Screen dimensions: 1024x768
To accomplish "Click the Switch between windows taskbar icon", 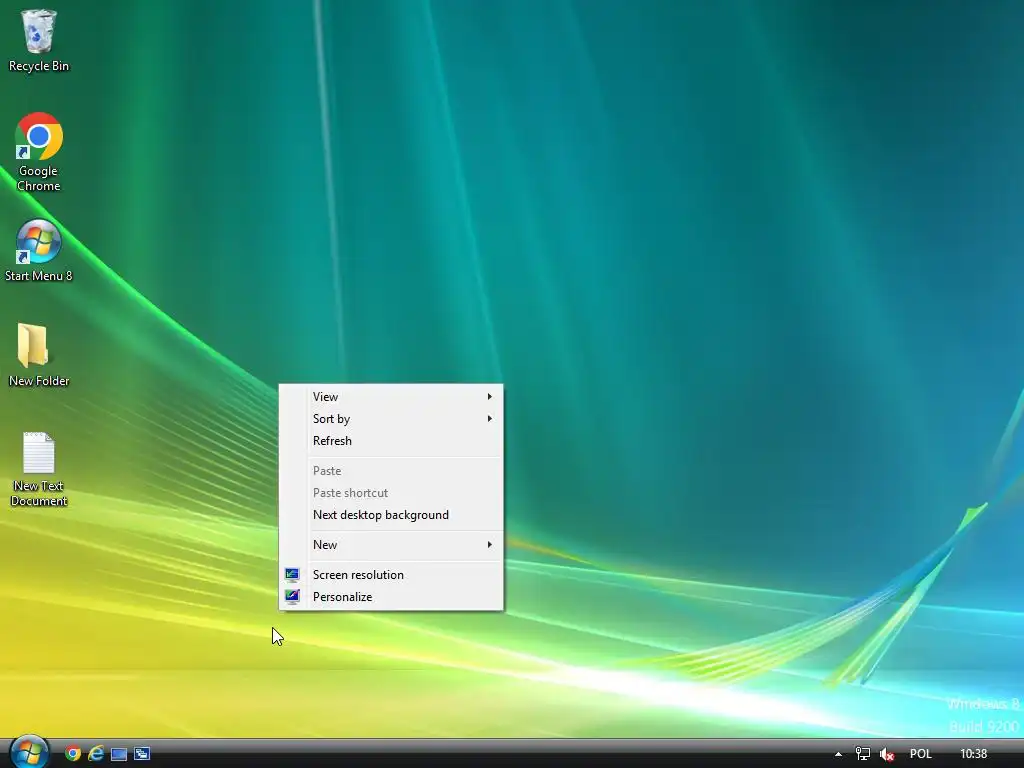I will [142, 754].
